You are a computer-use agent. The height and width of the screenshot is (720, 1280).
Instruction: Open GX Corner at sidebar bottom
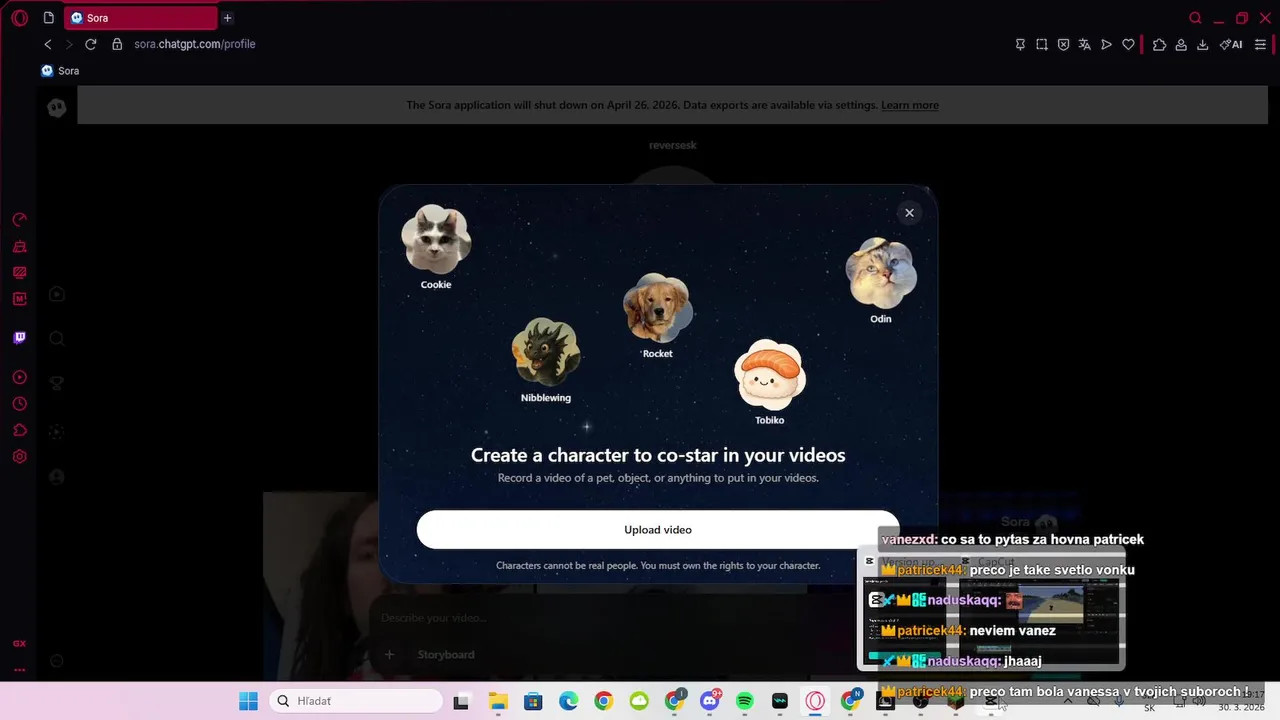click(x=19, y=644)
